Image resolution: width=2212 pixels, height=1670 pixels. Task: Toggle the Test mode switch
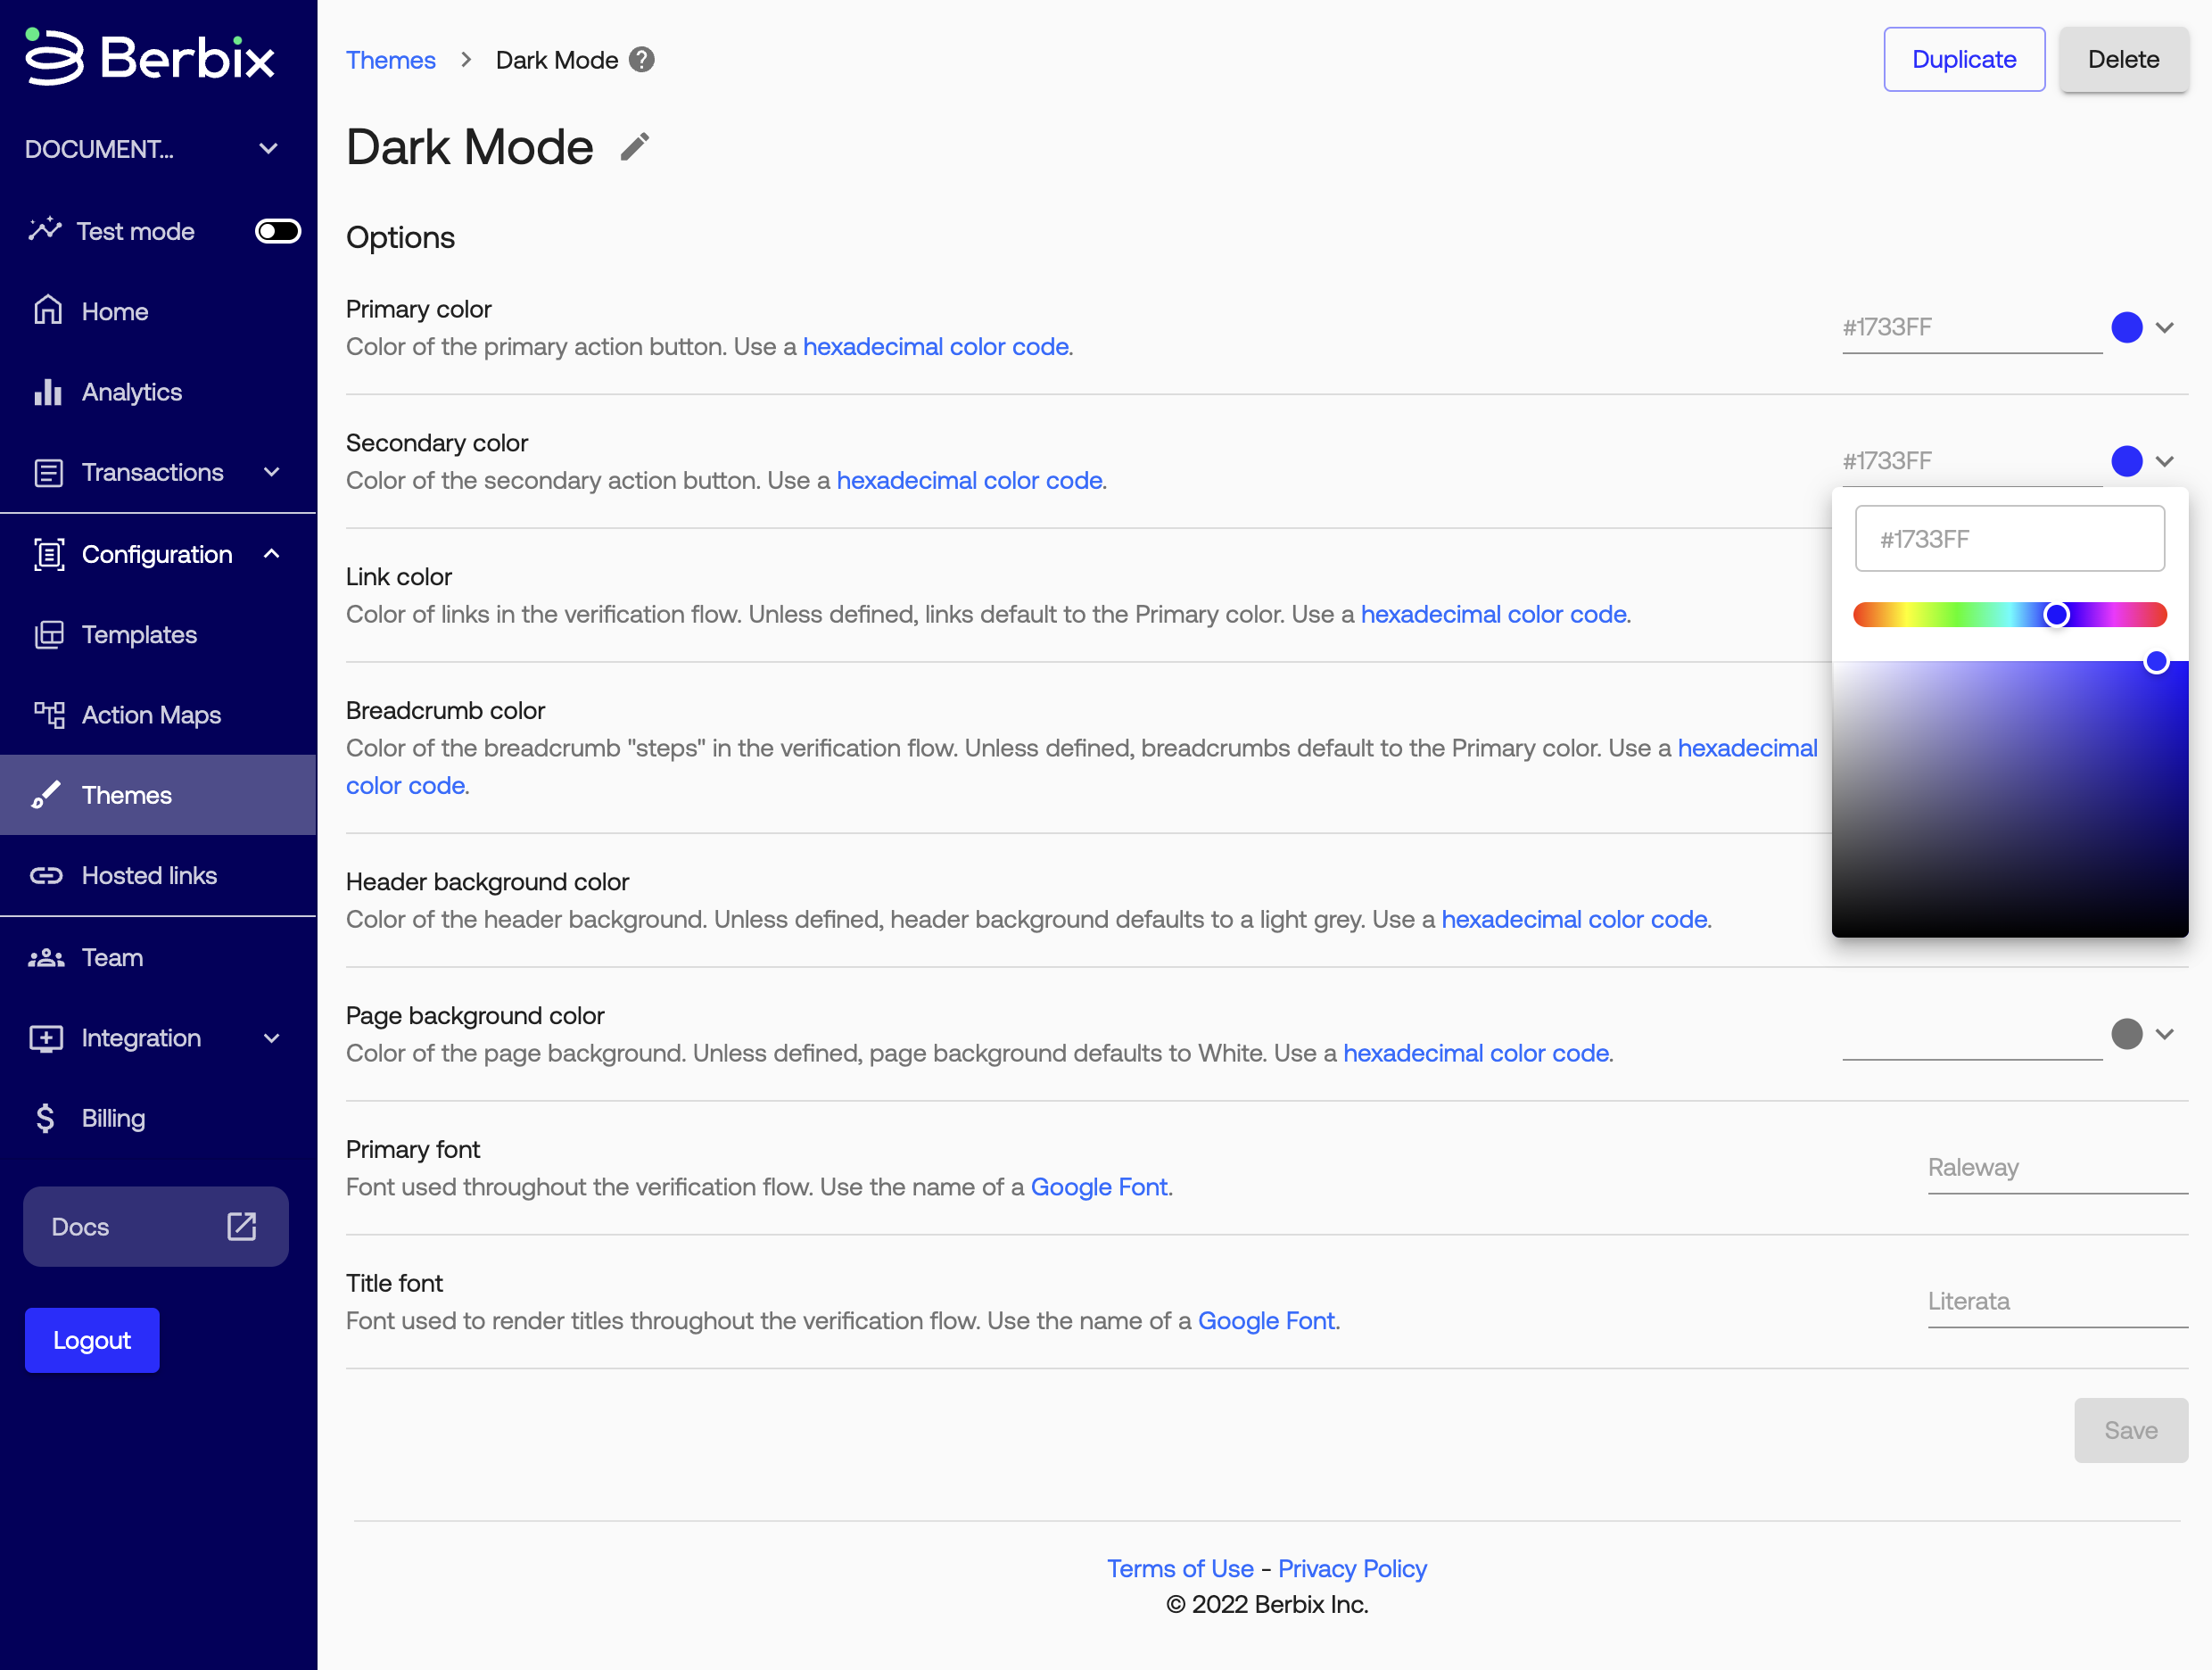point(277,231)
